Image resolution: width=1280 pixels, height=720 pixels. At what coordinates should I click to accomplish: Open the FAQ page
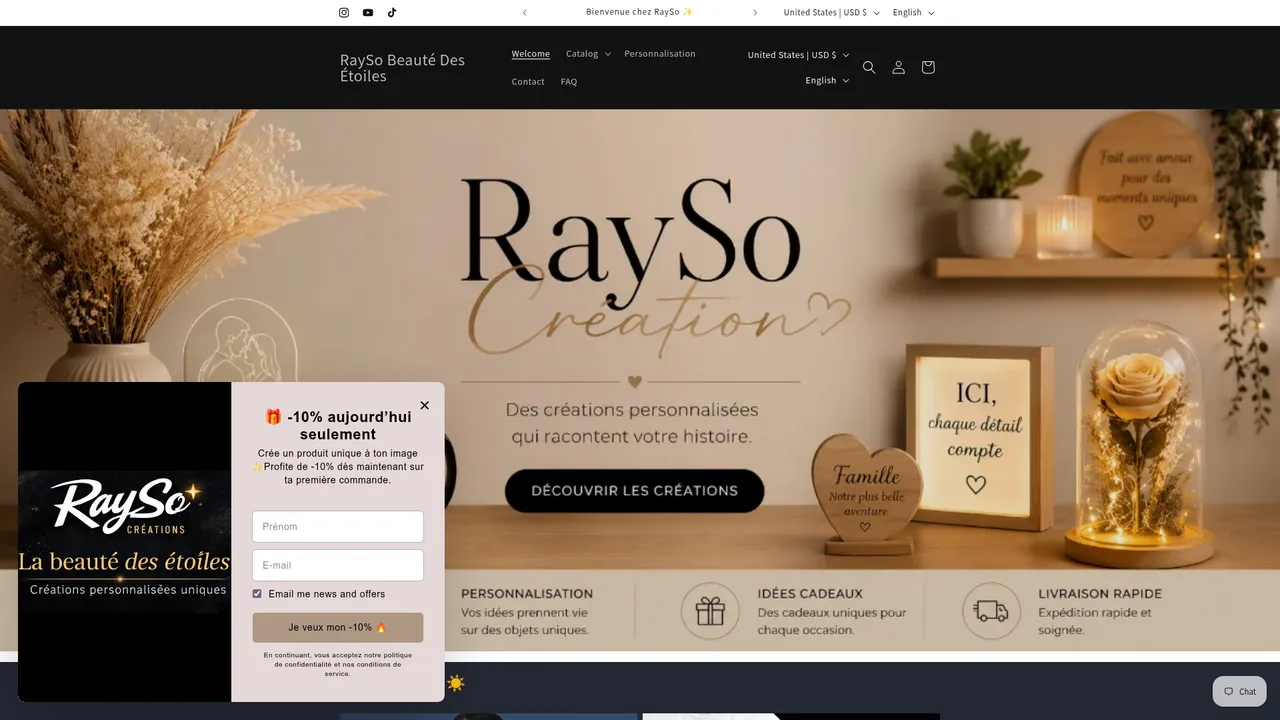pyautogui.click(x=569, y=82)
